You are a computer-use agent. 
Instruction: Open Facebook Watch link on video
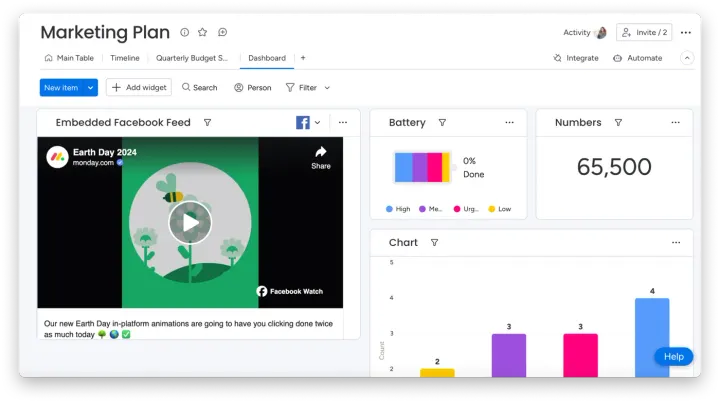tap(290, 291)
